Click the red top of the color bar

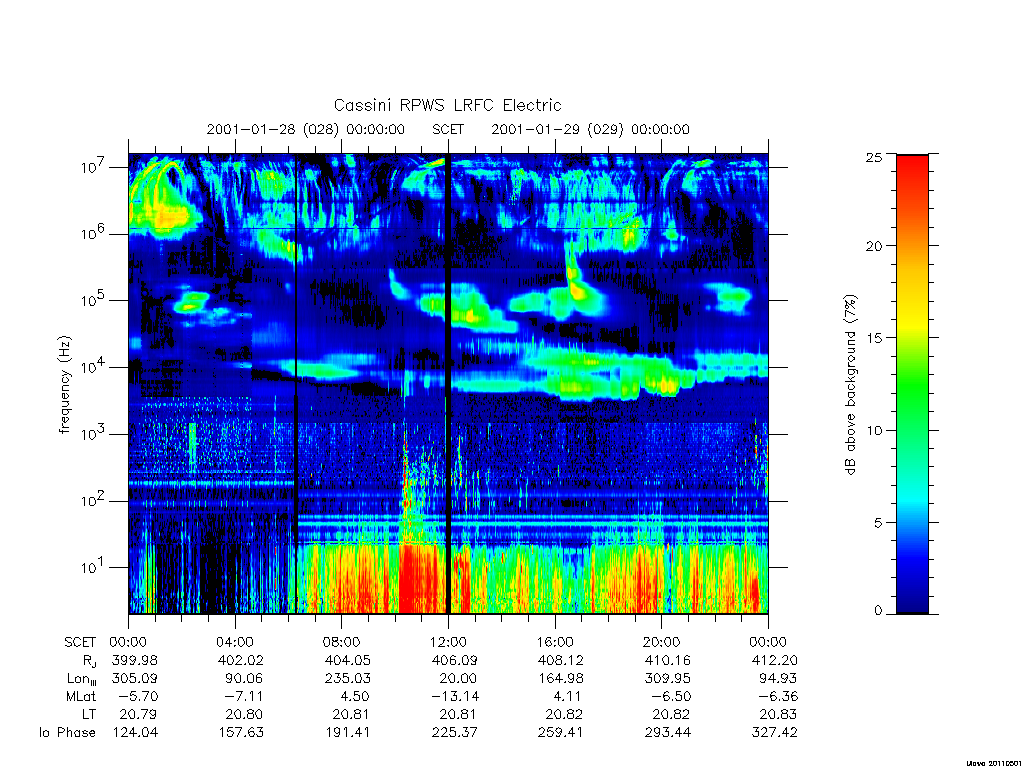(x=912, y=170)
